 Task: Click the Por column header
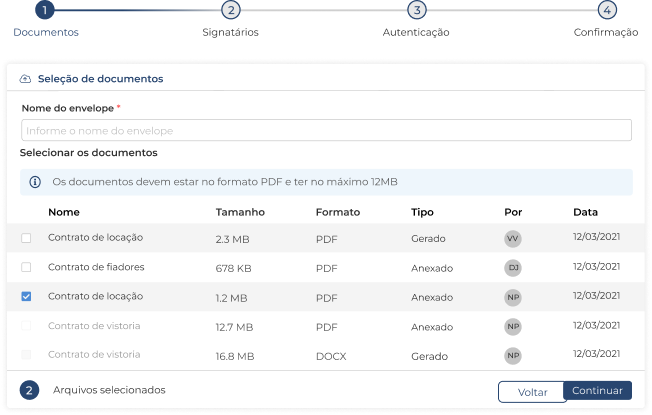point(513,212)
